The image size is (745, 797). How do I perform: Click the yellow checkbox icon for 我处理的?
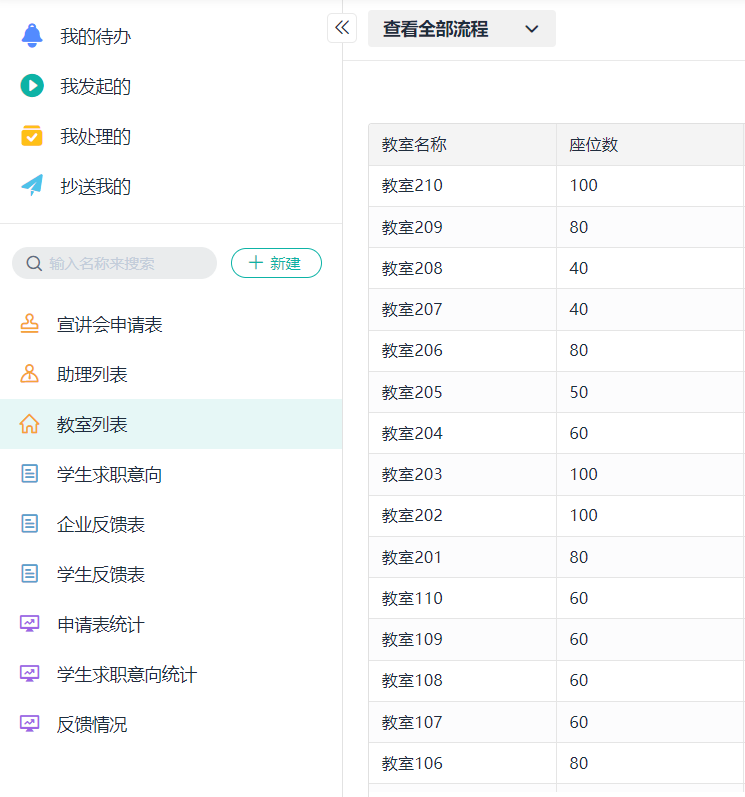tap(32, 136)
